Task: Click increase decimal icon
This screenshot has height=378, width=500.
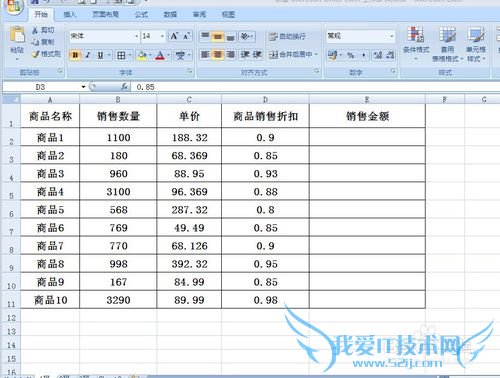Action: [378, 55]
